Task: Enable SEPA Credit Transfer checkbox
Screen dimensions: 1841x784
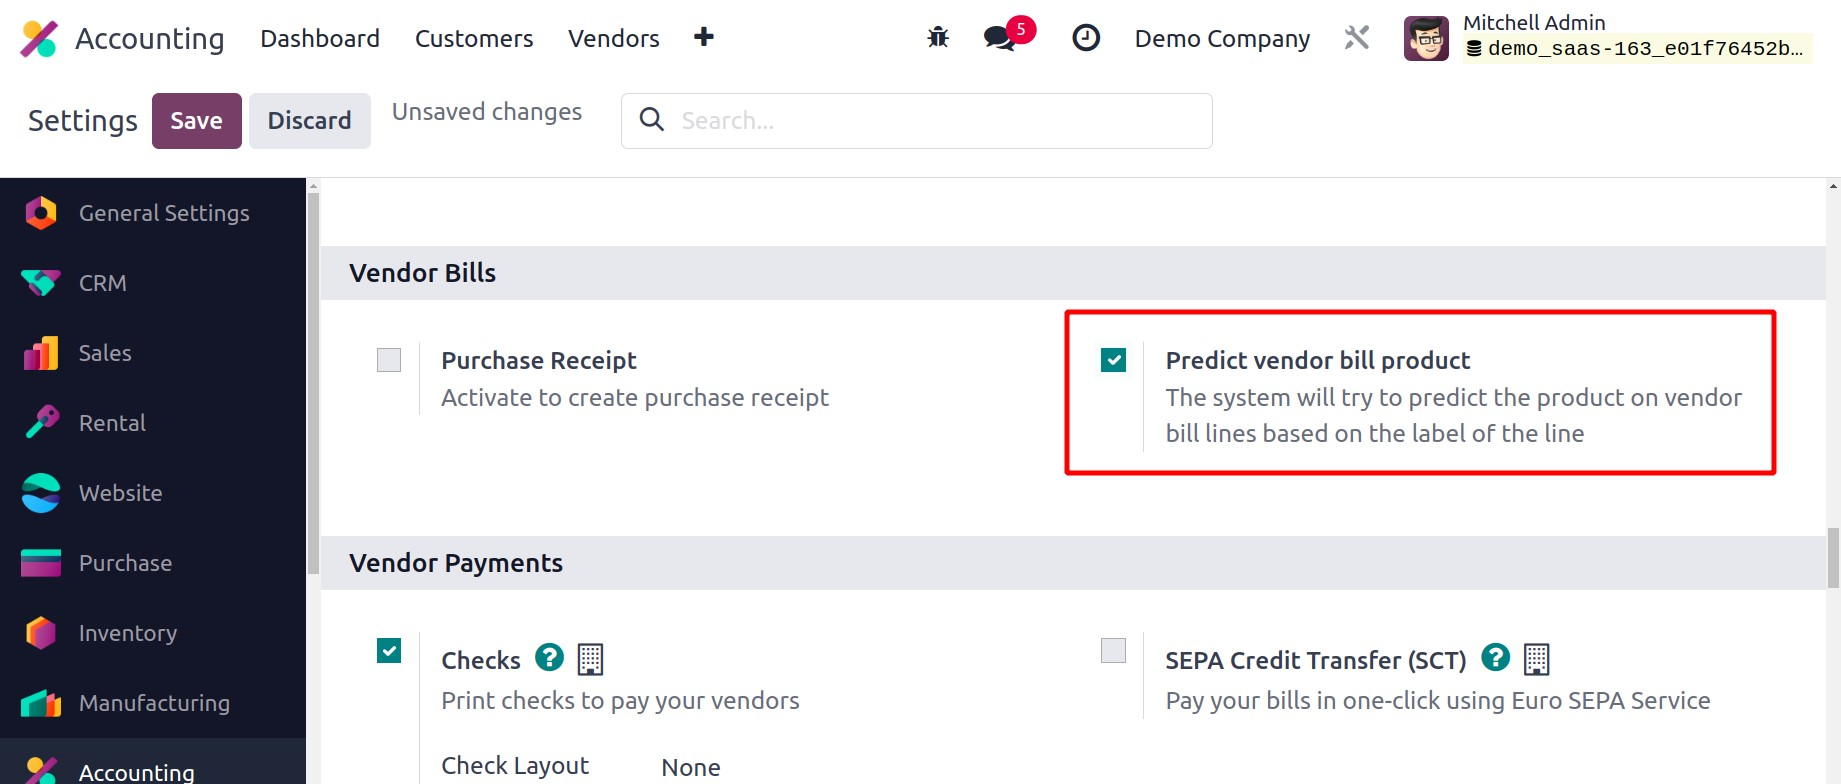Action: (1113, 651)
